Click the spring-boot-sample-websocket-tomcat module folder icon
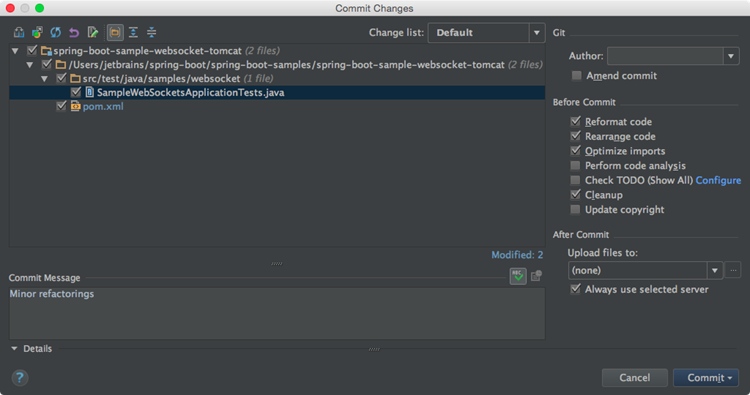The height and width of the screenshot is (395, 750). [46, 51]
